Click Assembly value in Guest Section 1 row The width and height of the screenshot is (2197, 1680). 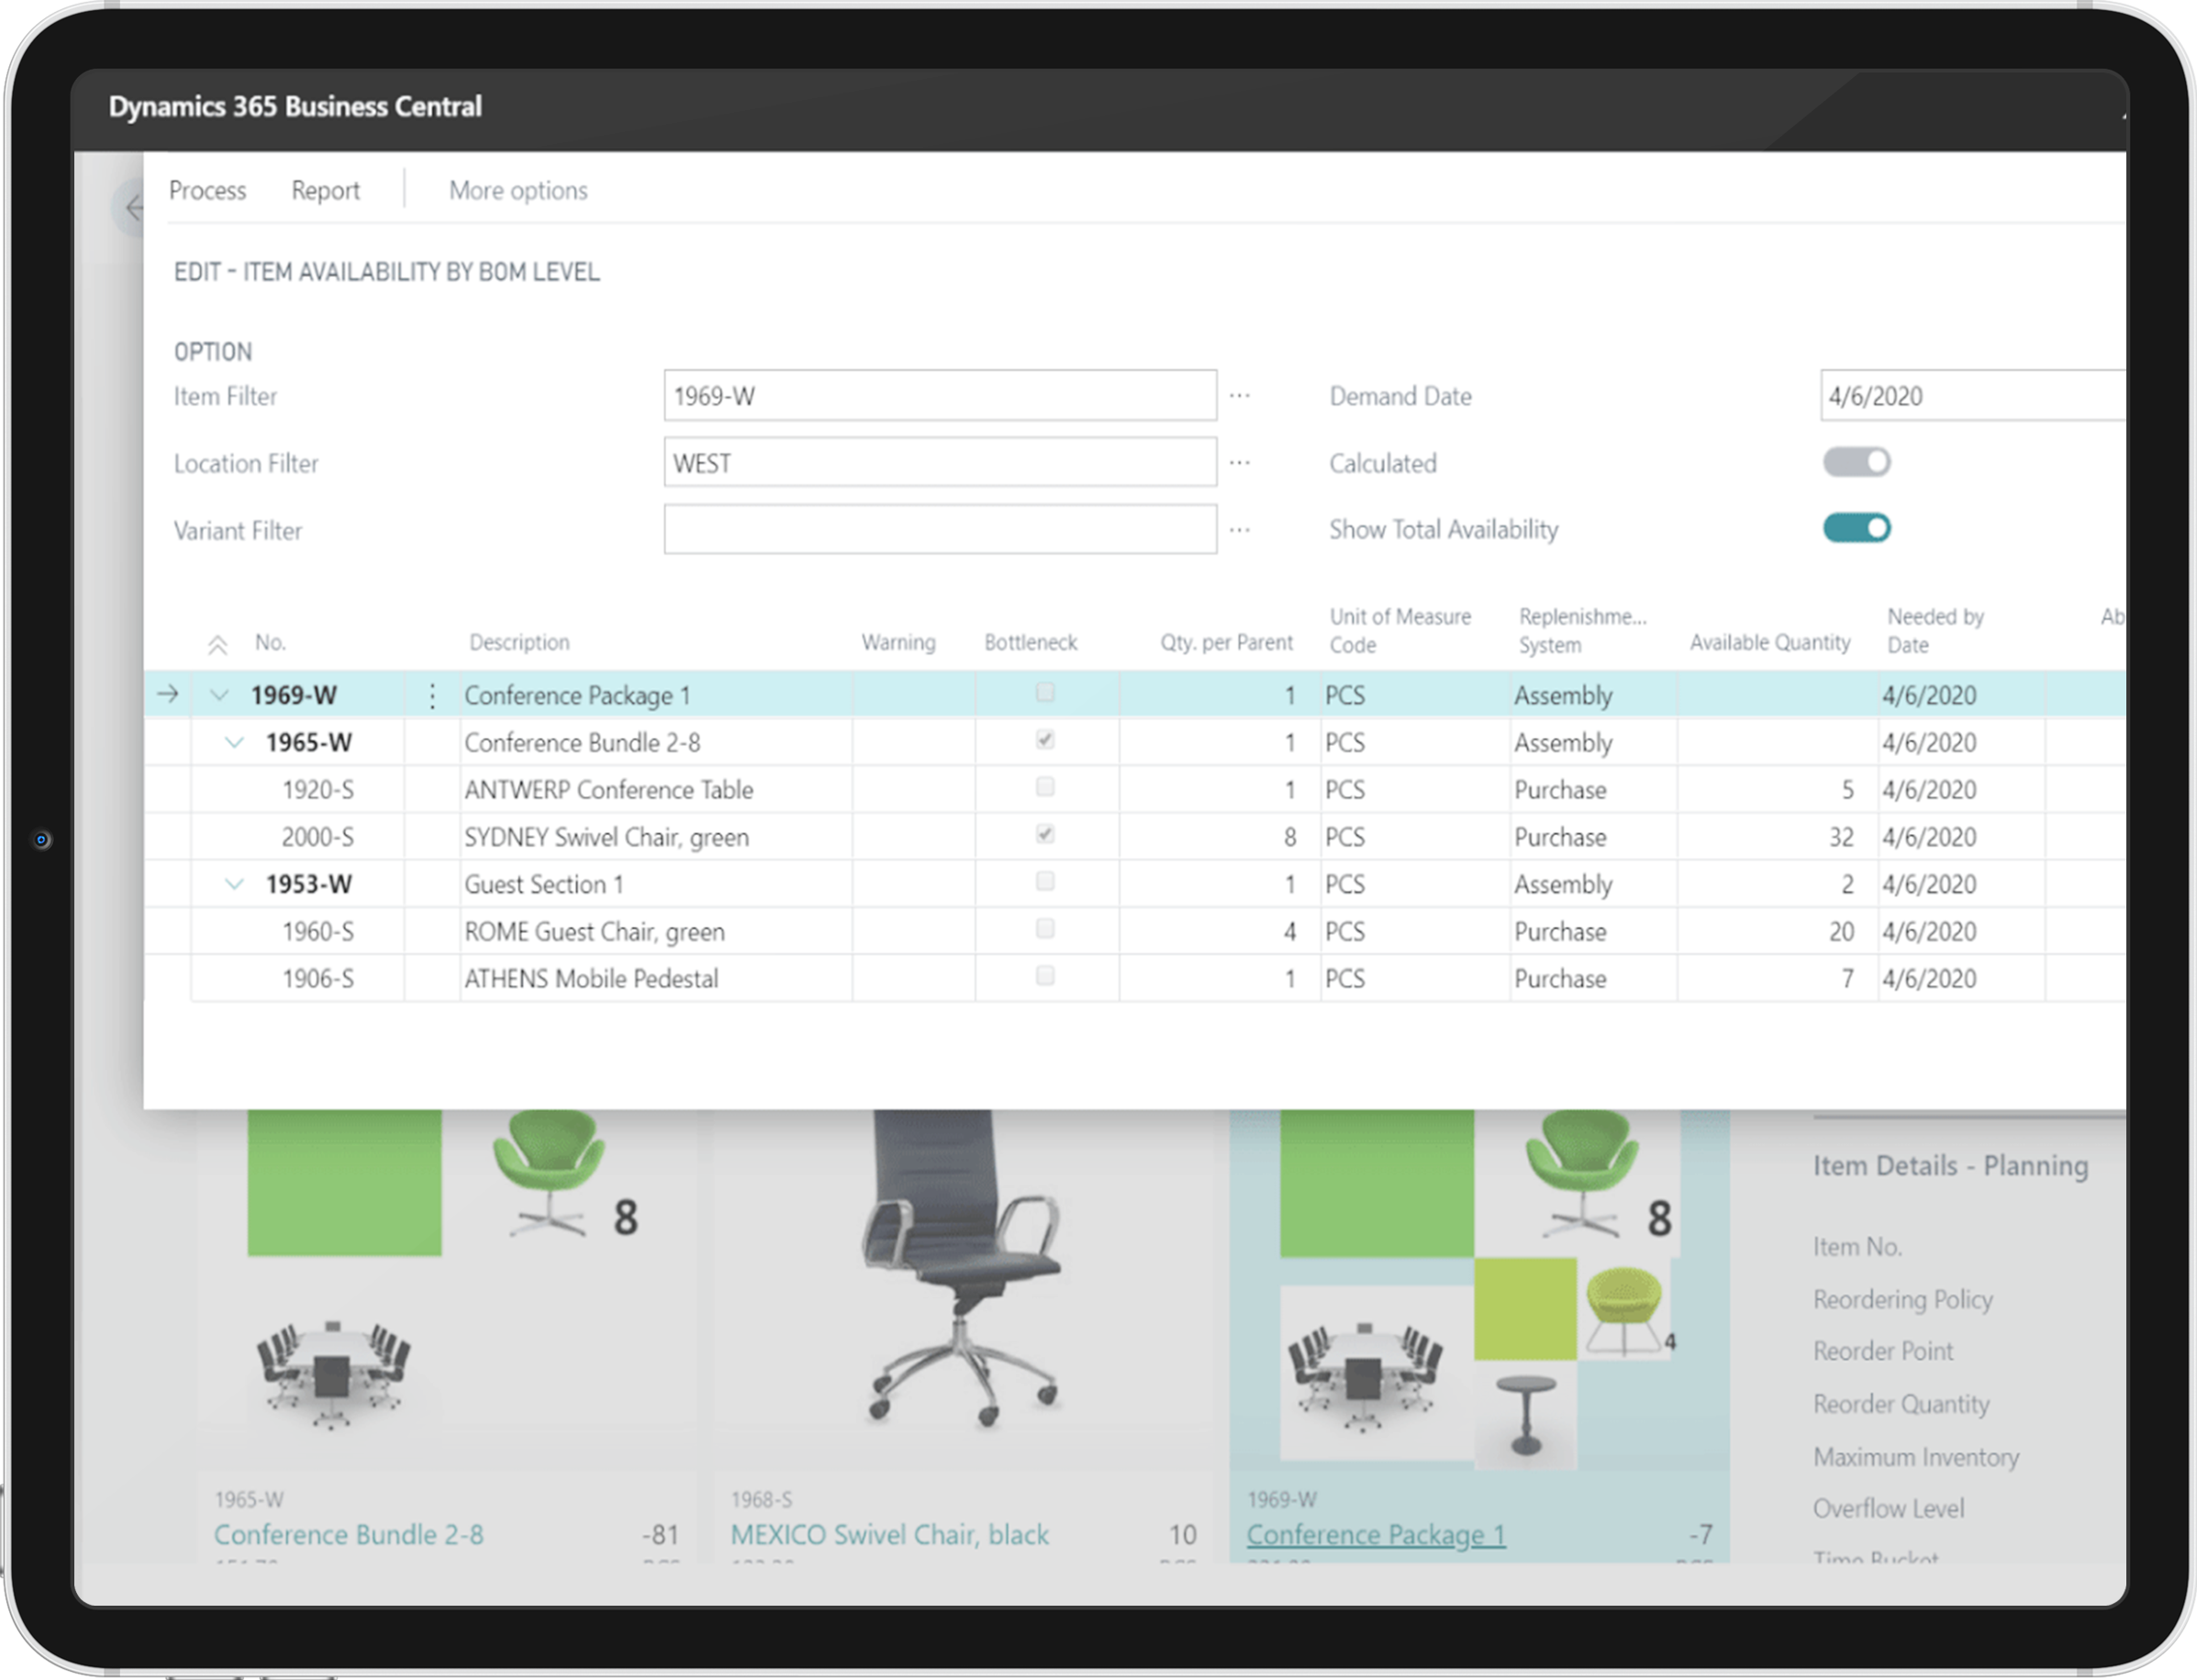1562,884
